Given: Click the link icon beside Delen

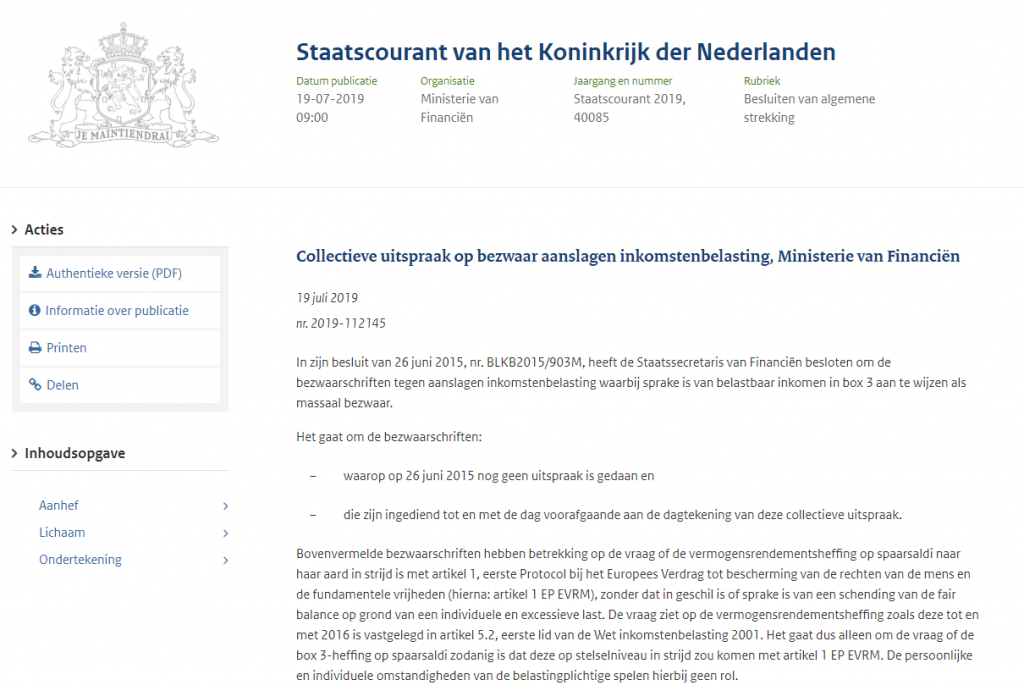Looking at the screenshot, I should 35,385.
